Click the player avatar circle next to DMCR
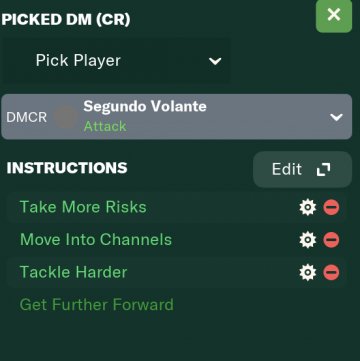The height and width of the screenshot is (361, 360). click(x=65, y=117)
